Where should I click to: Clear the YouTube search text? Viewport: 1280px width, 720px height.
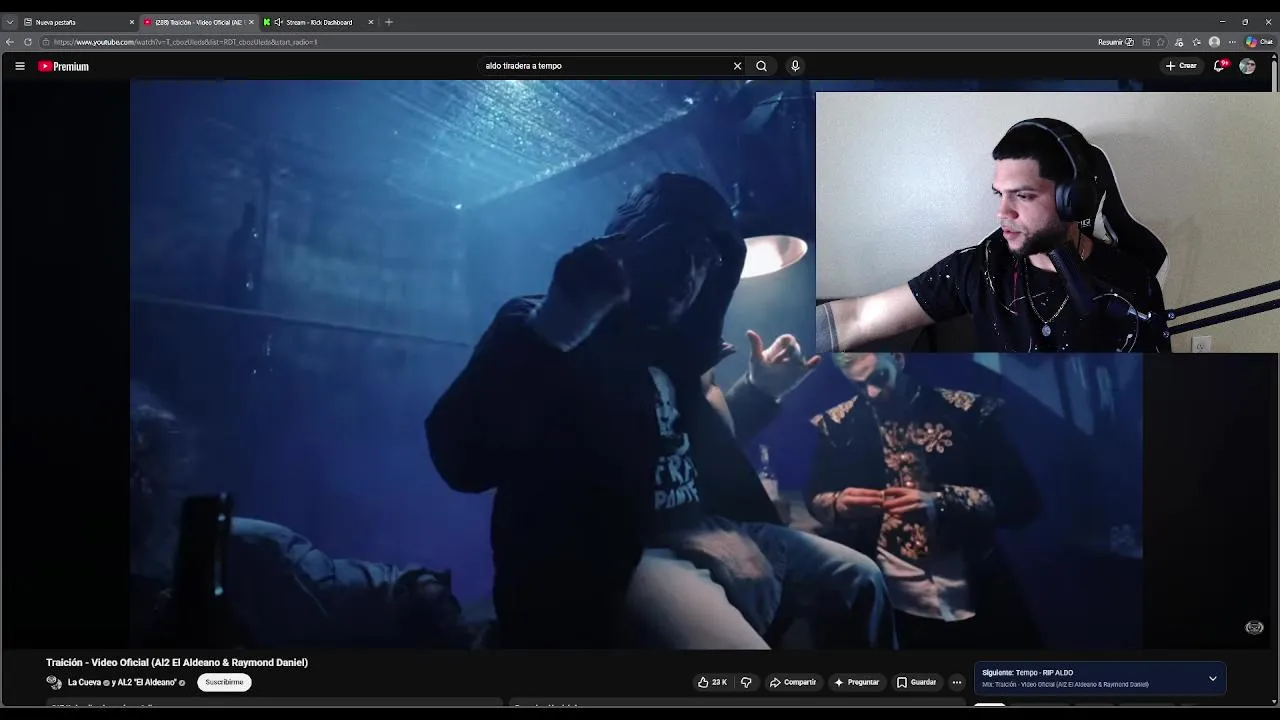(737, 66)
